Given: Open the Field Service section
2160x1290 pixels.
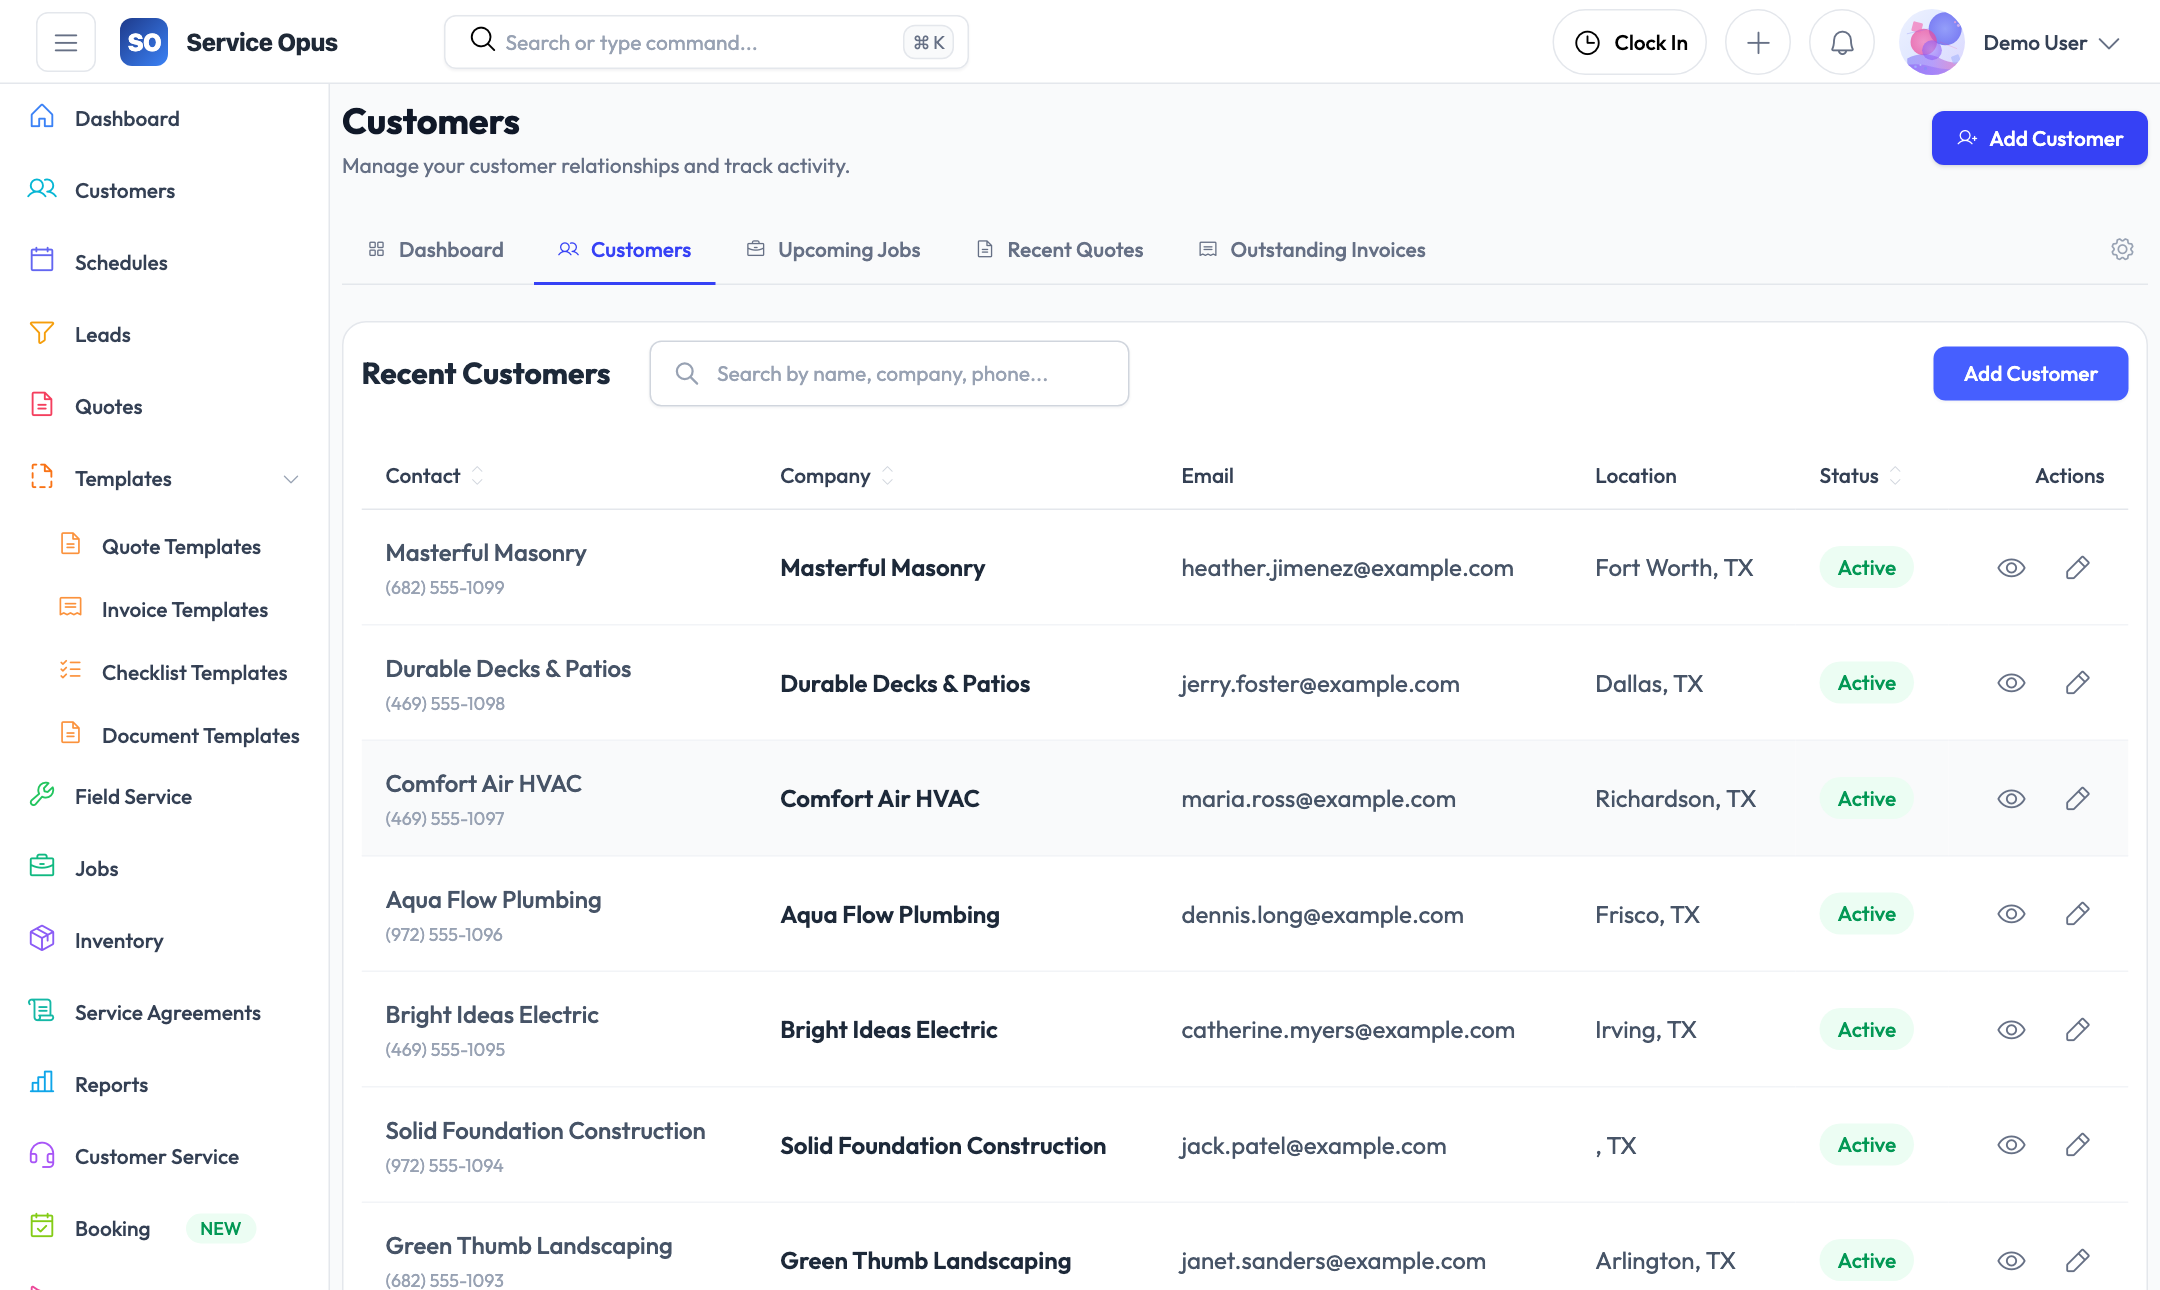Looking at the screenshot, I should [x=133, y=796].
